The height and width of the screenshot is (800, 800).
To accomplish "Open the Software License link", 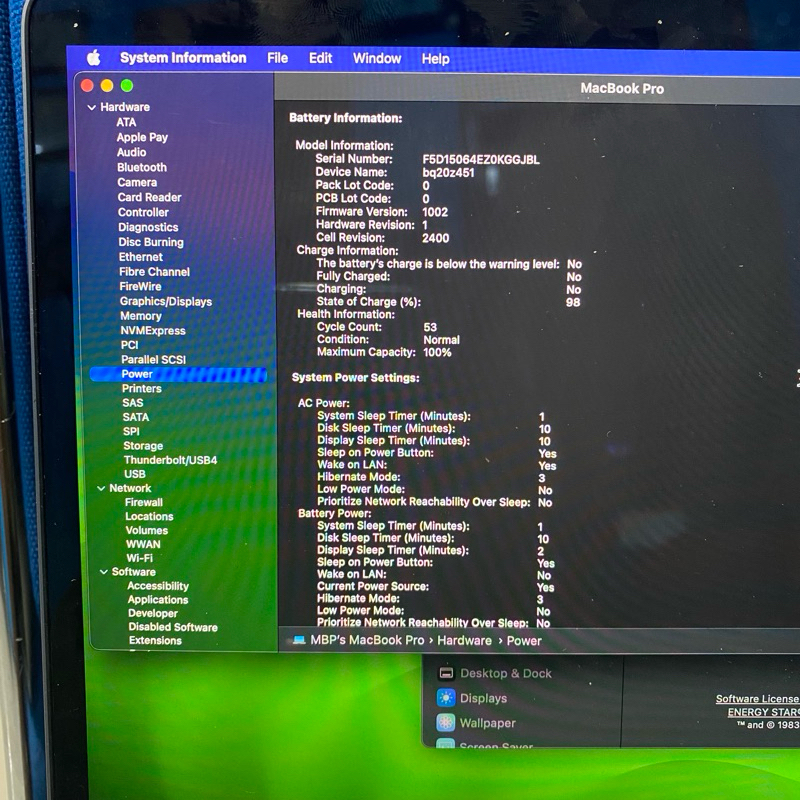I will (x=757, y=698).
